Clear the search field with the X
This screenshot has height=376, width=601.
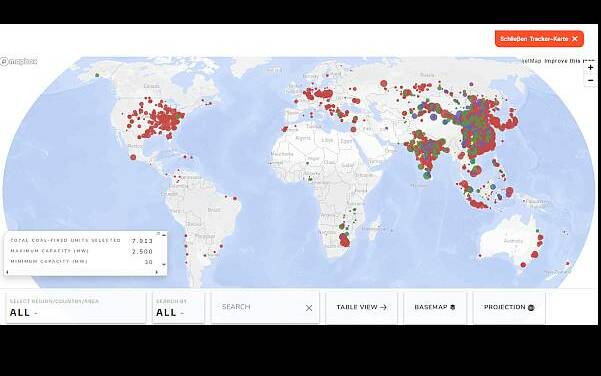pos(309,308)
